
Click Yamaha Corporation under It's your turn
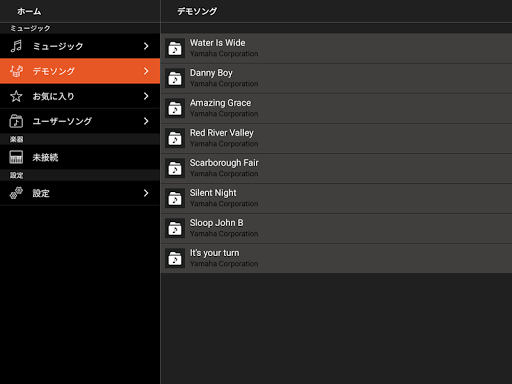tap(224, 264)
